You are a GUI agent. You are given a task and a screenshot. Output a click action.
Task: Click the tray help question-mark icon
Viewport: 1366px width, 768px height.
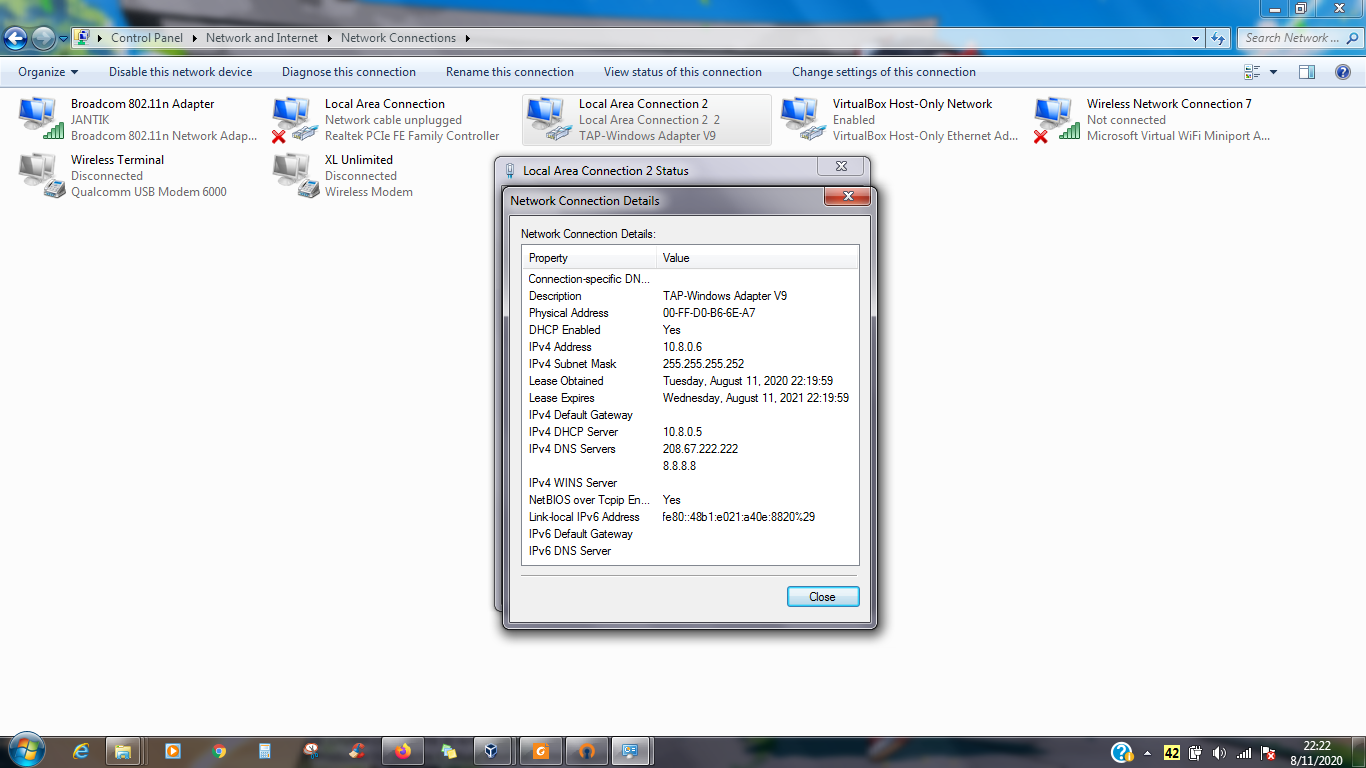pyautogui.click(x=1122, y=752)
